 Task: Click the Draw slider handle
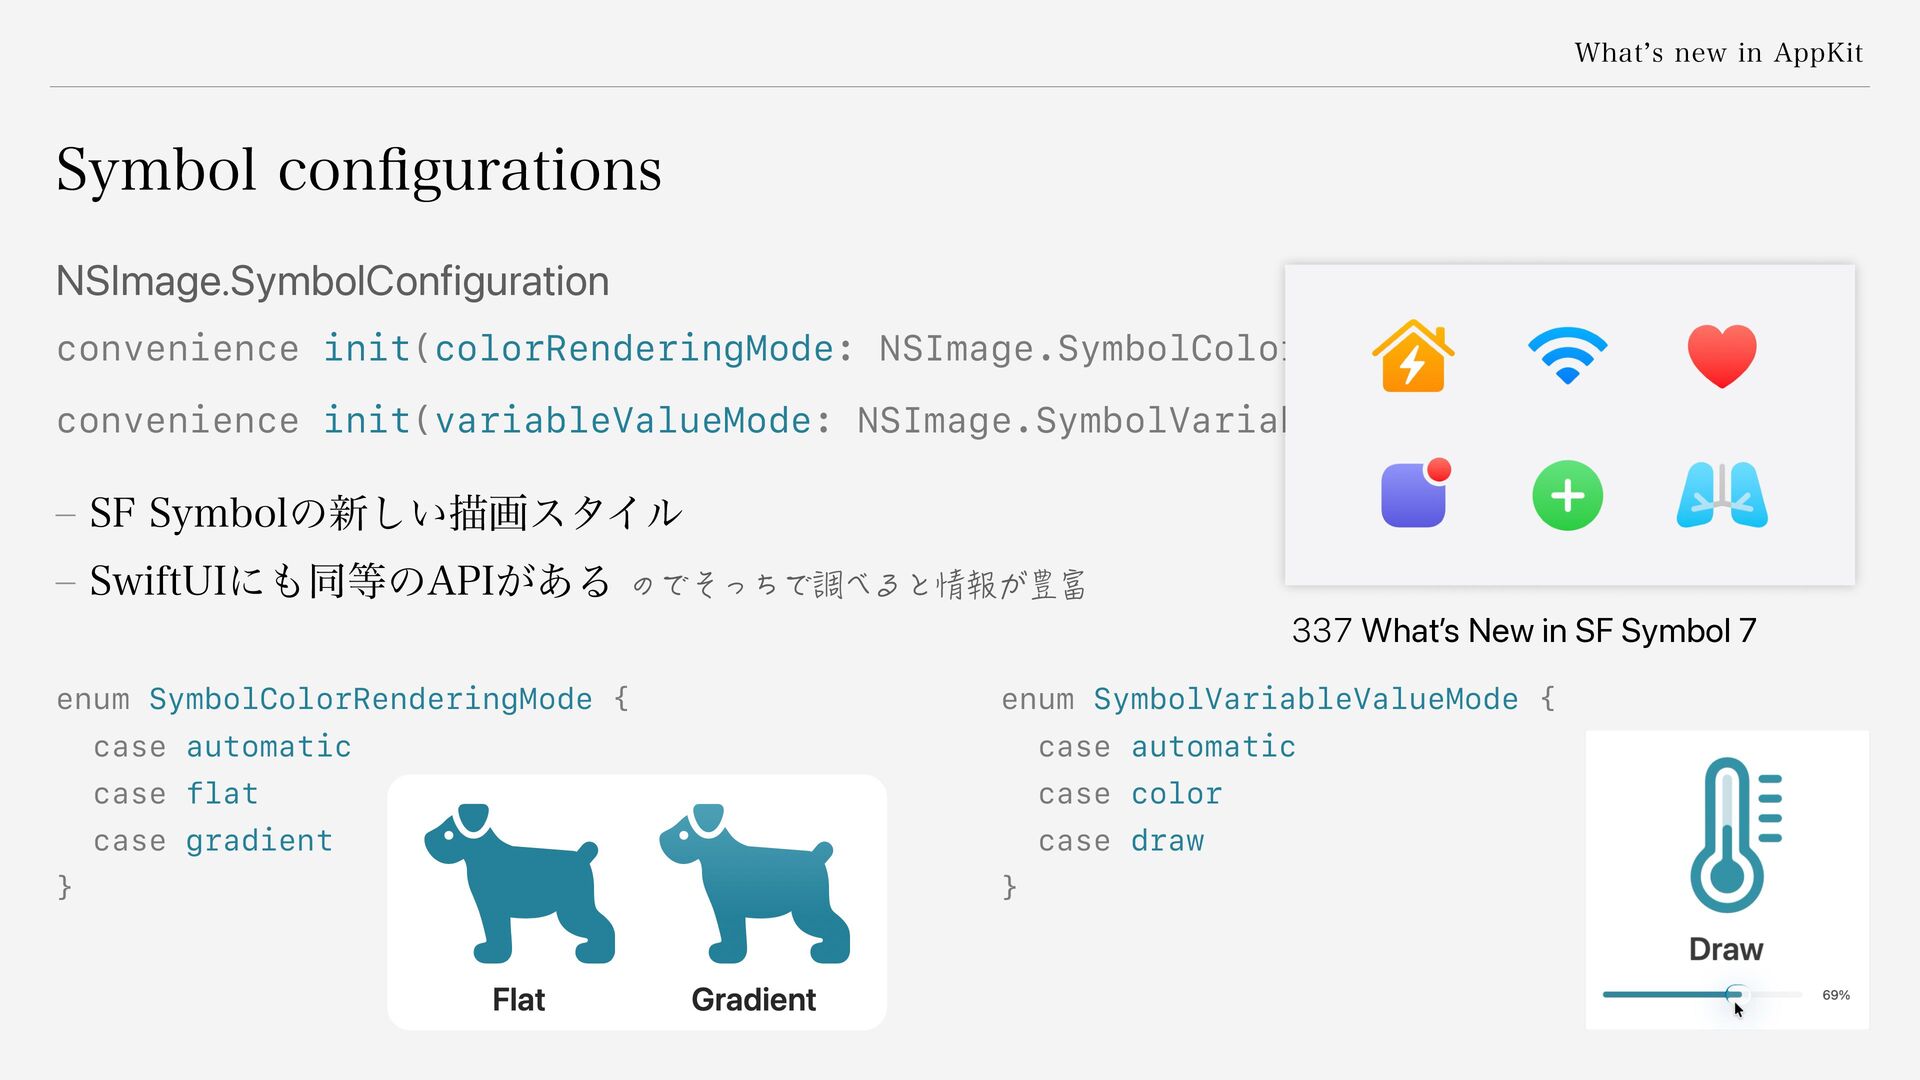tap(1736, 994)
